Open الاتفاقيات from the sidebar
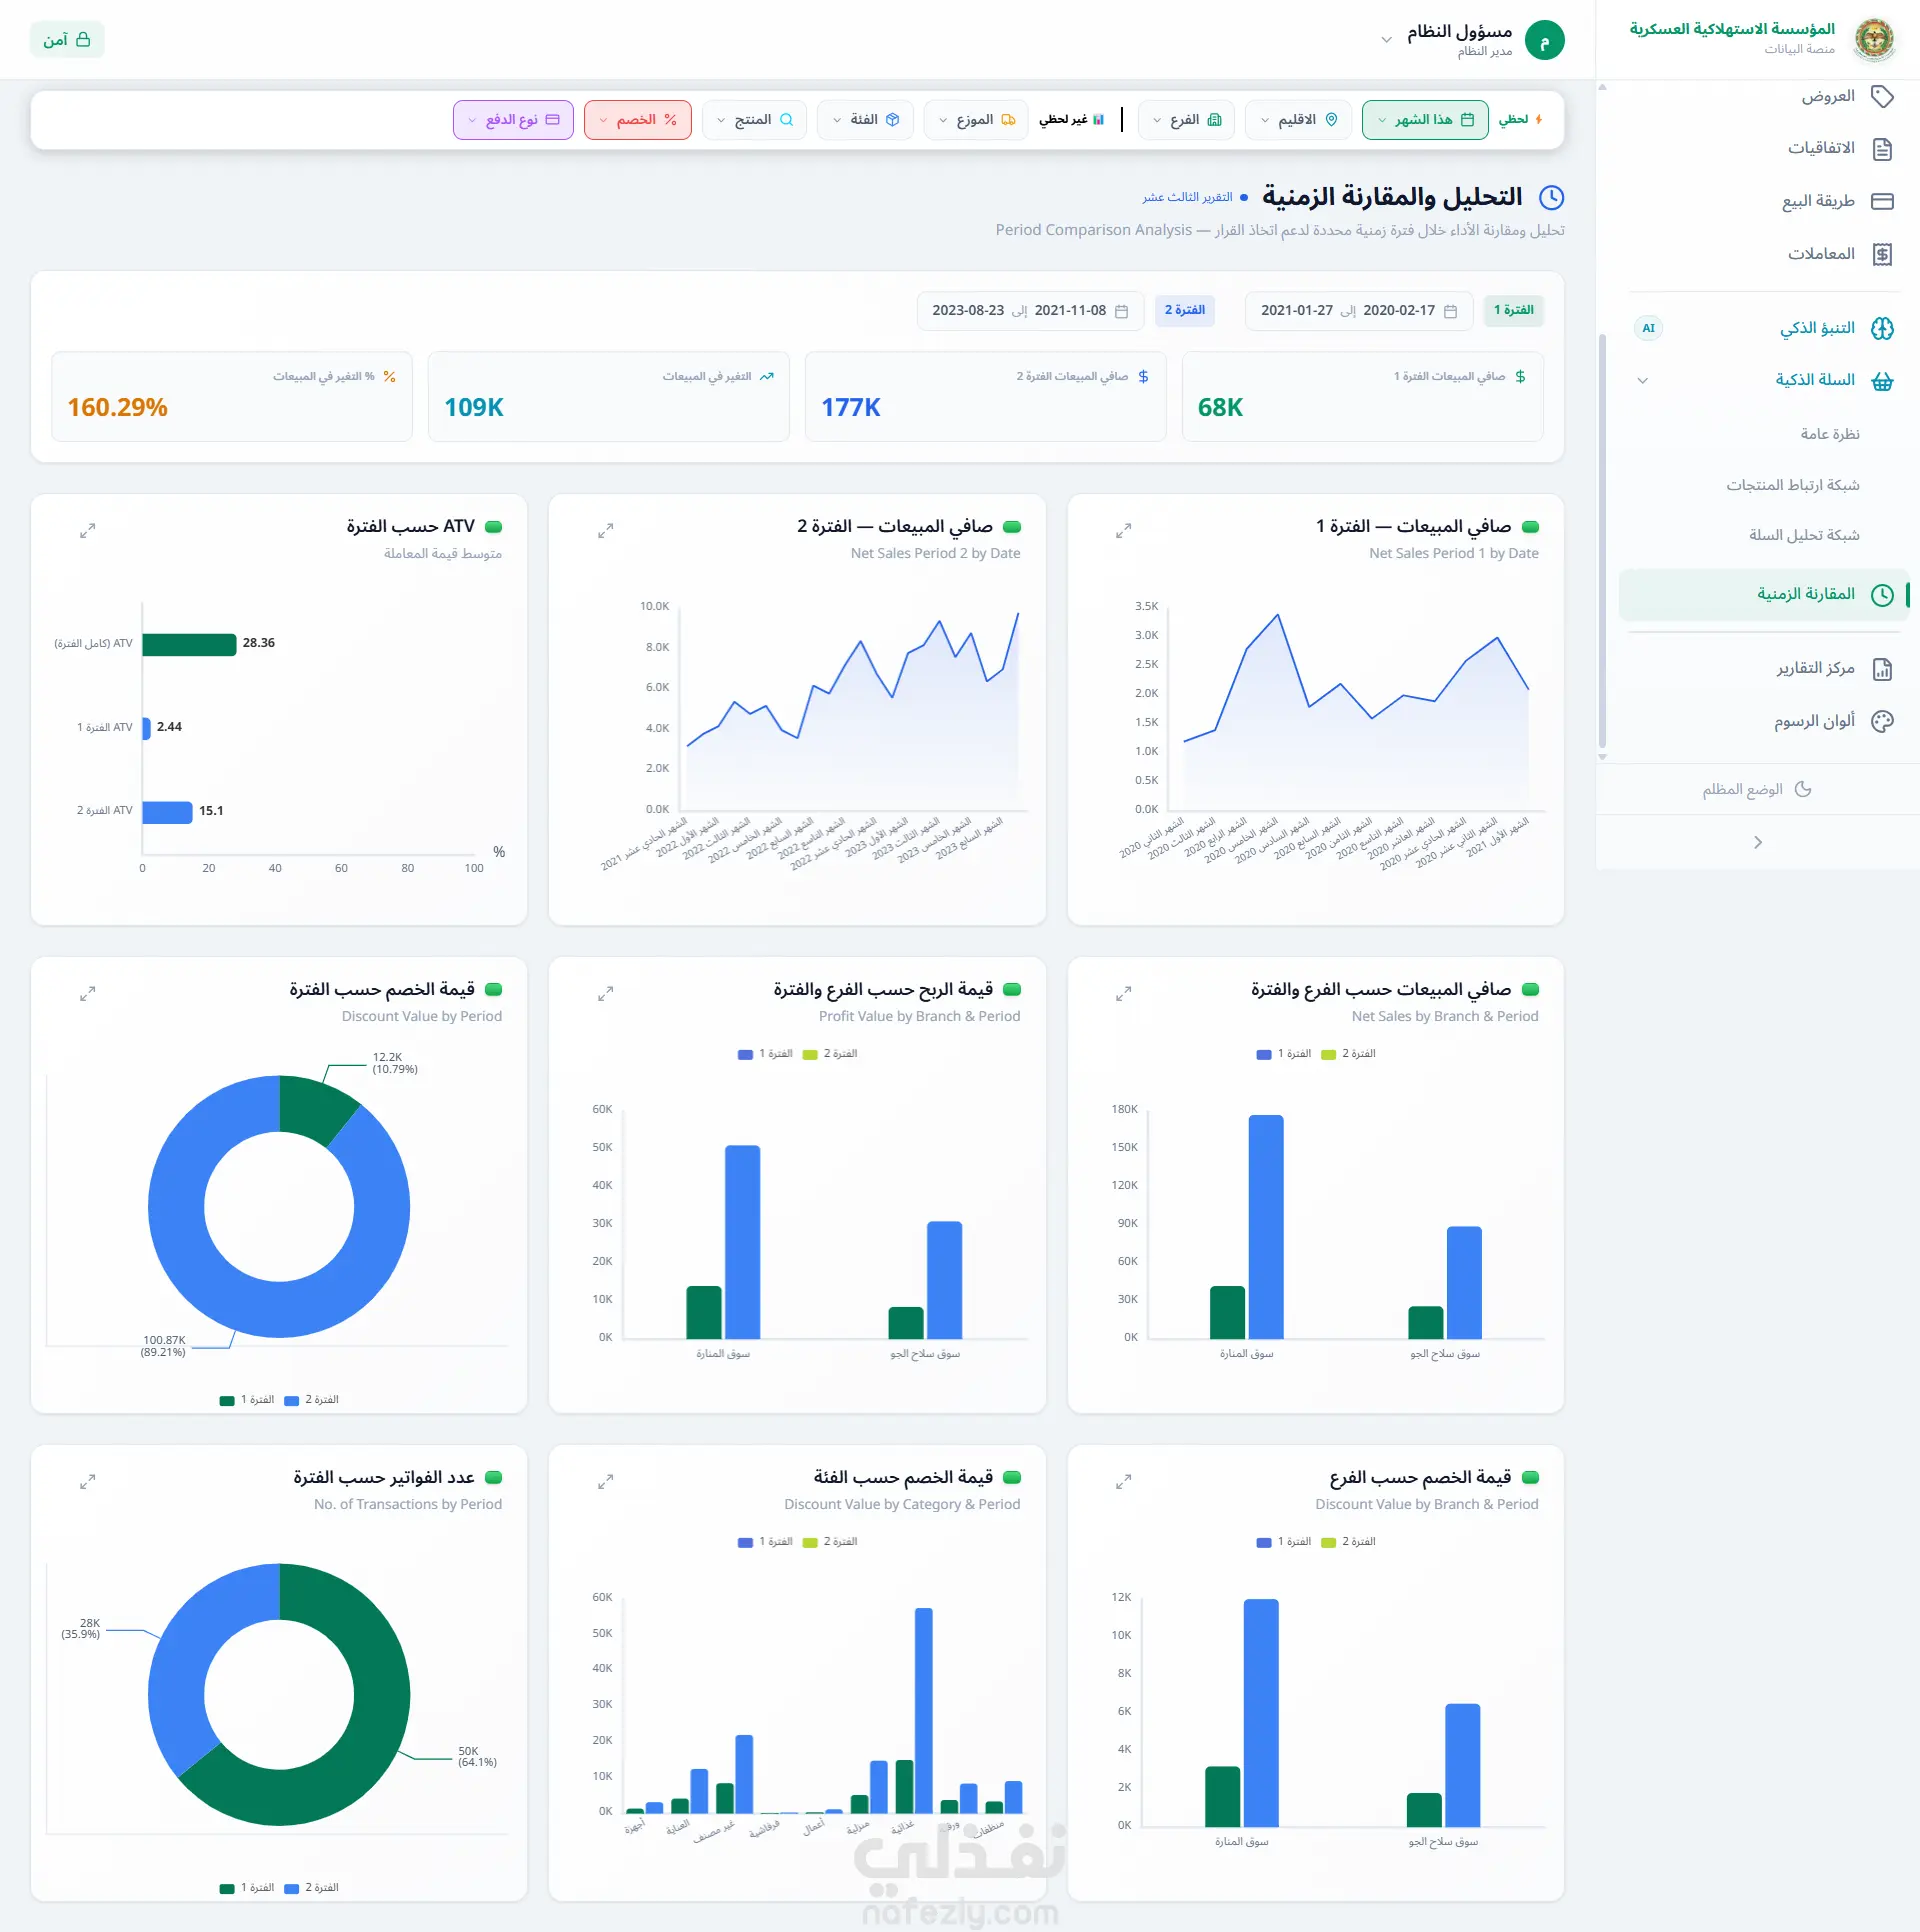 pyautogui.click(x=1840, y=148)
